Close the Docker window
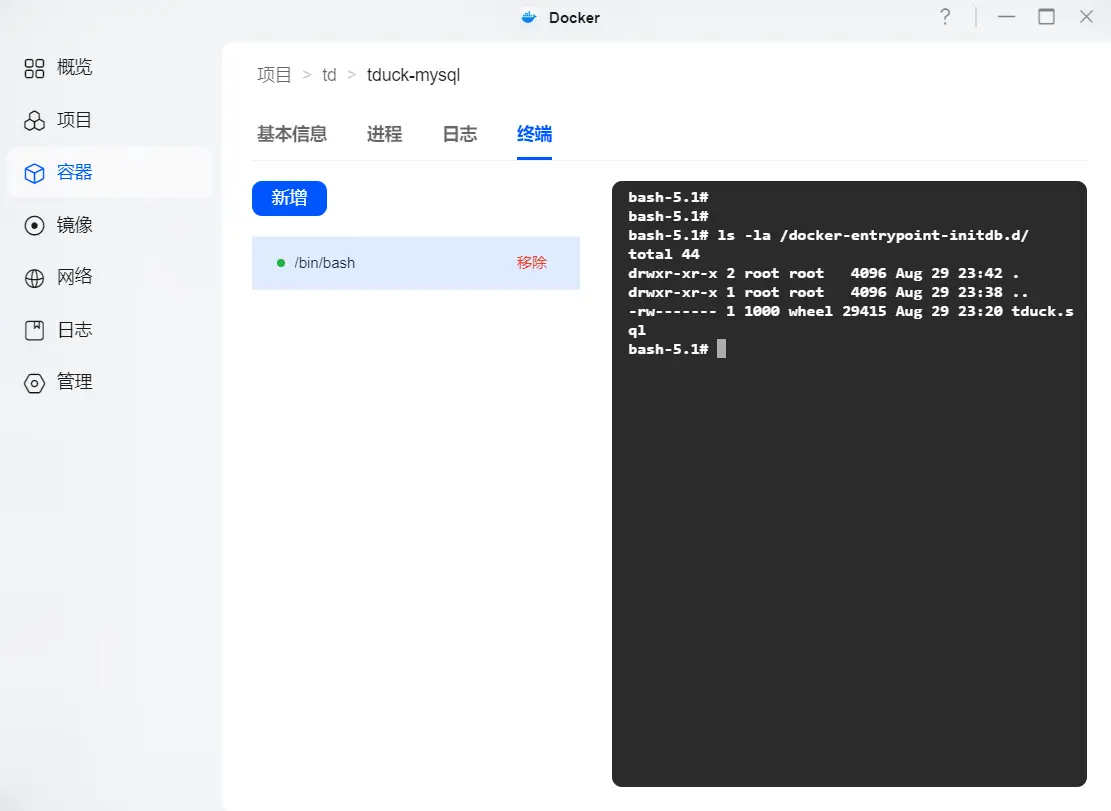1111x811 pixels. click(x=1086, y=16)
